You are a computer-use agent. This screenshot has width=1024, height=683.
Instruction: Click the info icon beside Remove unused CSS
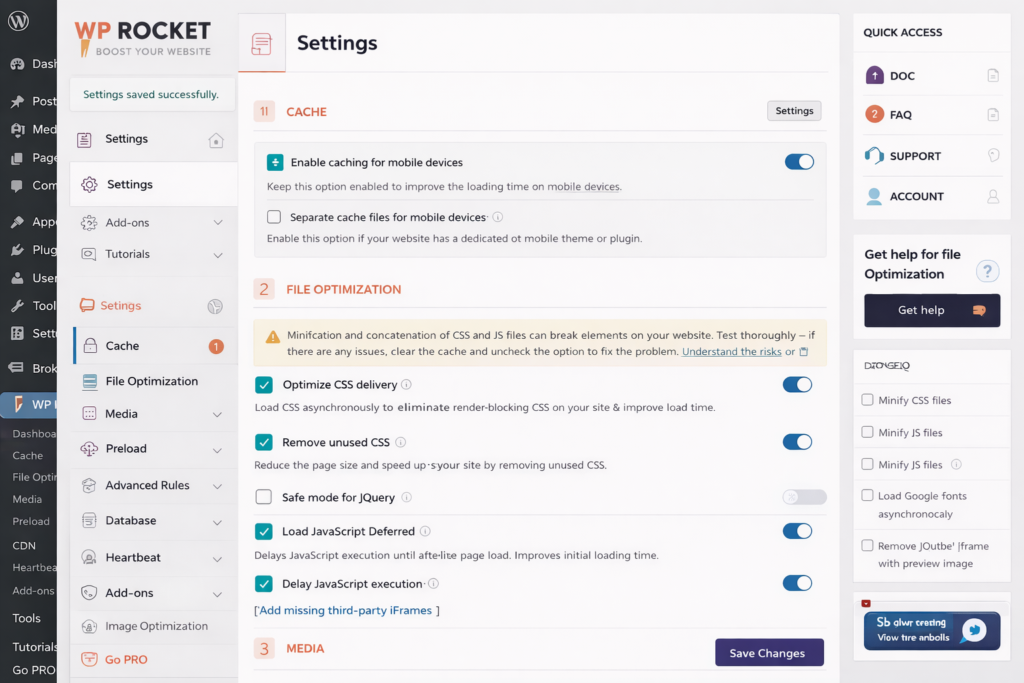401,442
